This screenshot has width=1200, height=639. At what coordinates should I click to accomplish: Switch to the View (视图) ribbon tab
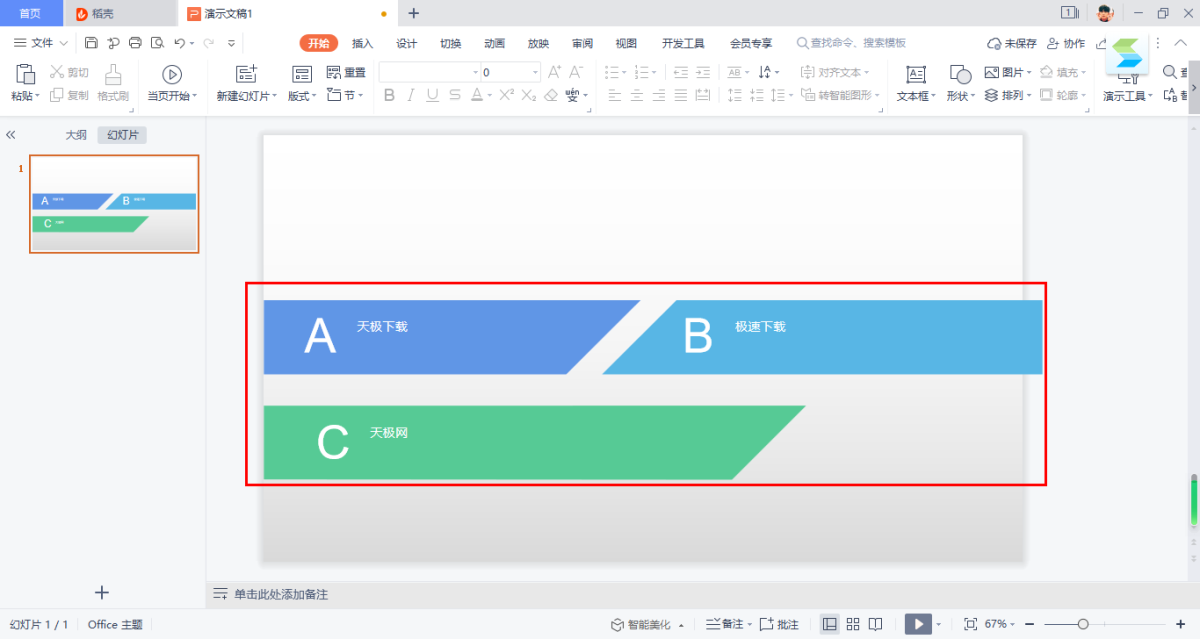626,43
